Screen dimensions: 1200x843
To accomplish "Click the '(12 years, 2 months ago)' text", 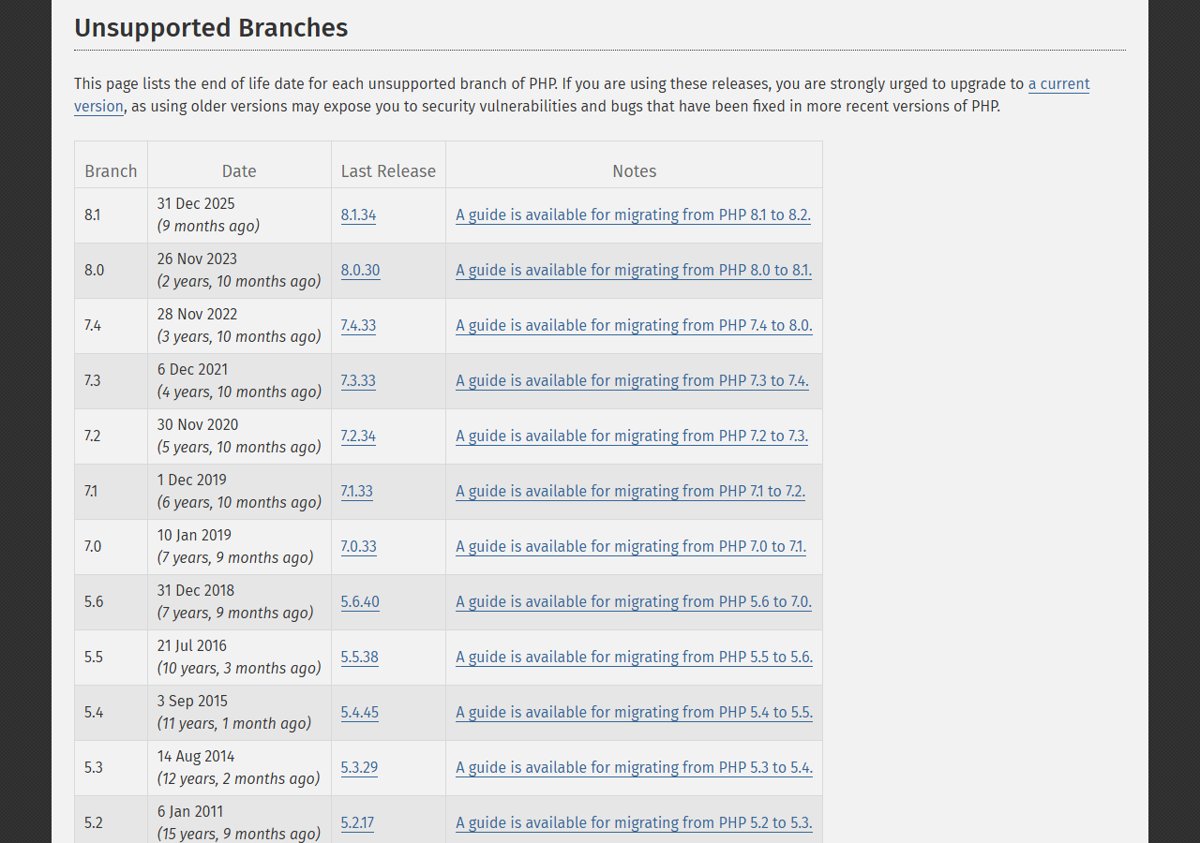I will click(x=239, y=778).
